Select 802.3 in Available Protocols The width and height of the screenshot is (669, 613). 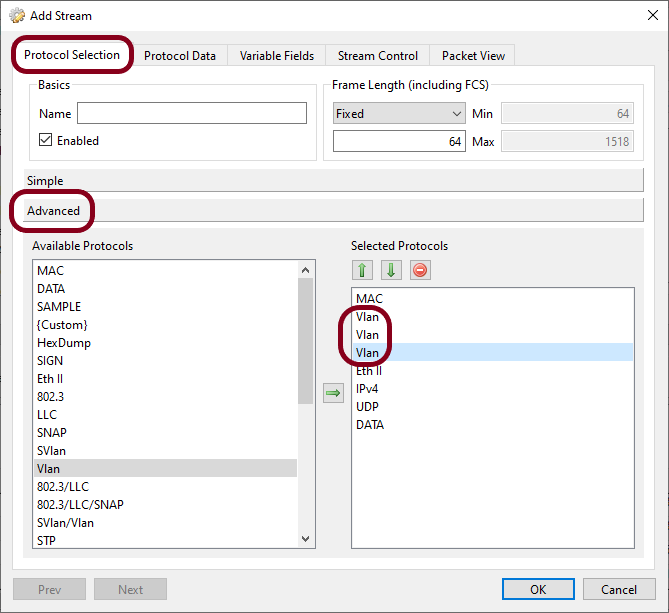tap(166, 397)
